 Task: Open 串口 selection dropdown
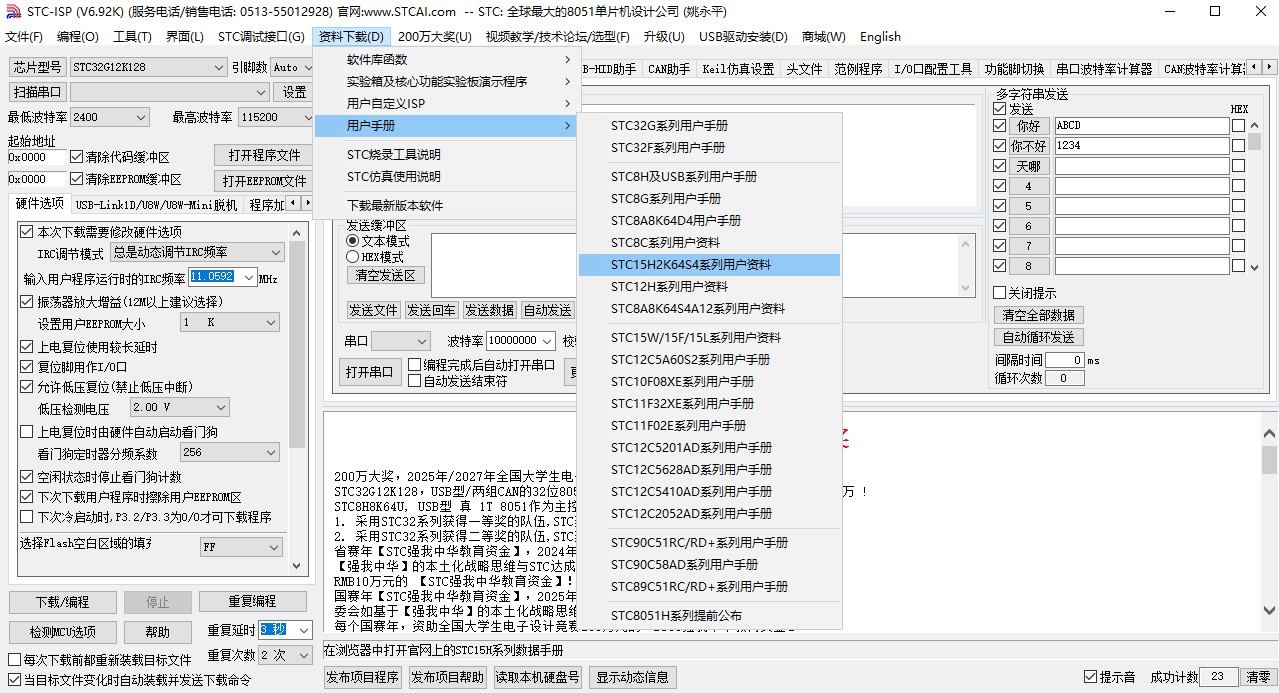pos(401,341)
